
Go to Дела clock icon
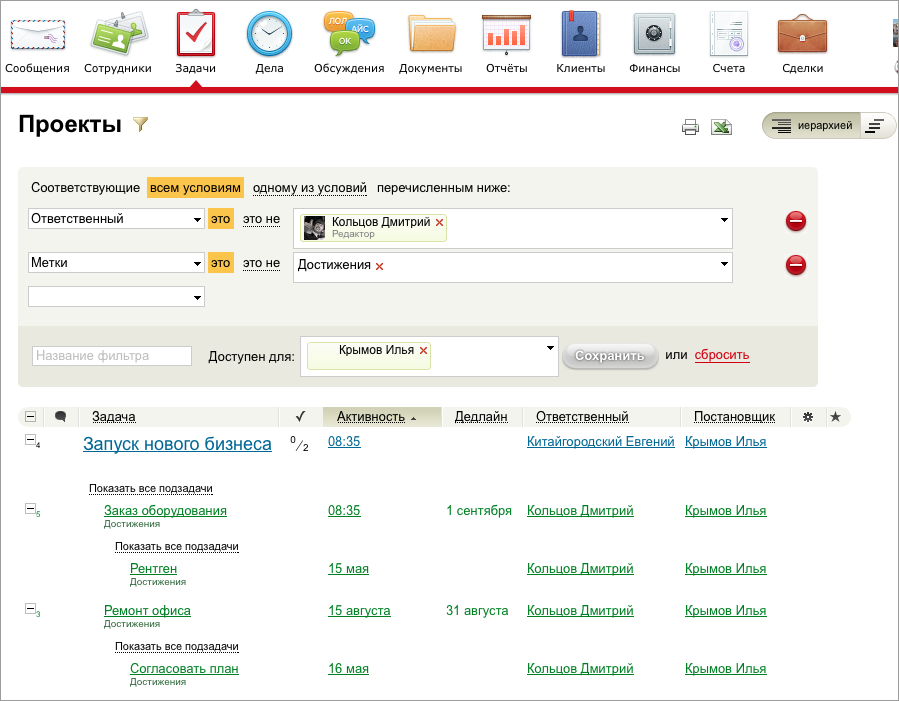(268, 36)
